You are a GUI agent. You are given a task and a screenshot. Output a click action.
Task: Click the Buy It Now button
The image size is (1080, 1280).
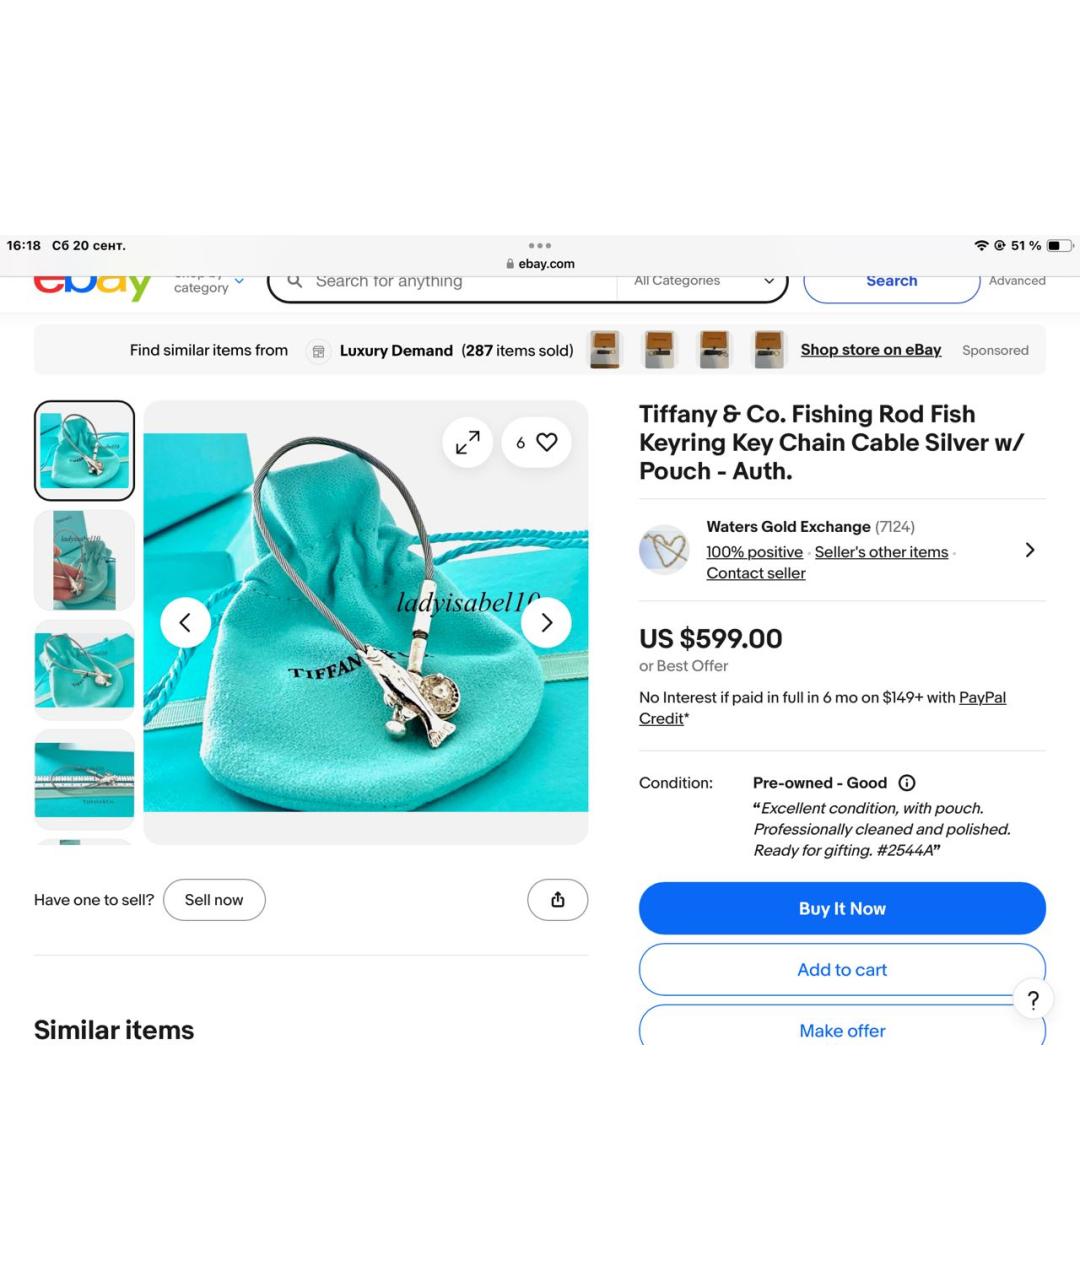click(x=842, y=908)
